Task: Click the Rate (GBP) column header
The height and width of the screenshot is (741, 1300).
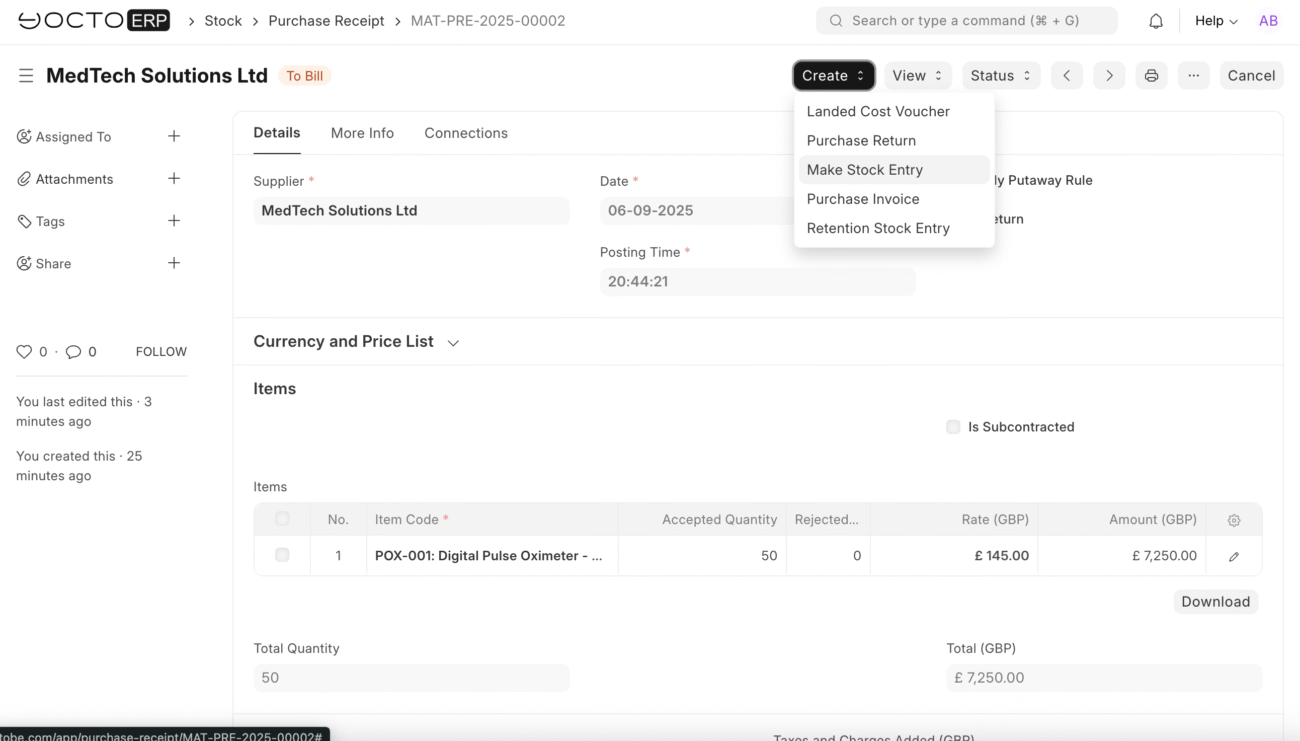Action: (x=954, y=520)
